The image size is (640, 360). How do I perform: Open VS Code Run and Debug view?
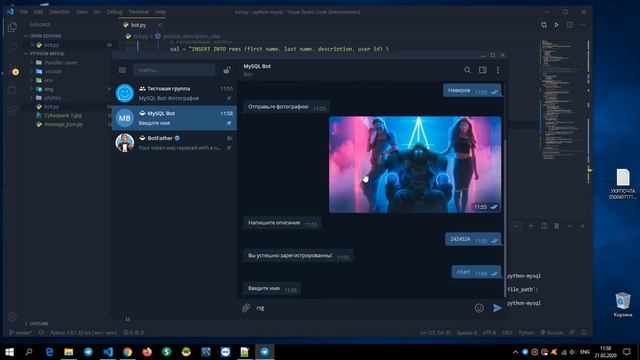click(x=12, y=90)
